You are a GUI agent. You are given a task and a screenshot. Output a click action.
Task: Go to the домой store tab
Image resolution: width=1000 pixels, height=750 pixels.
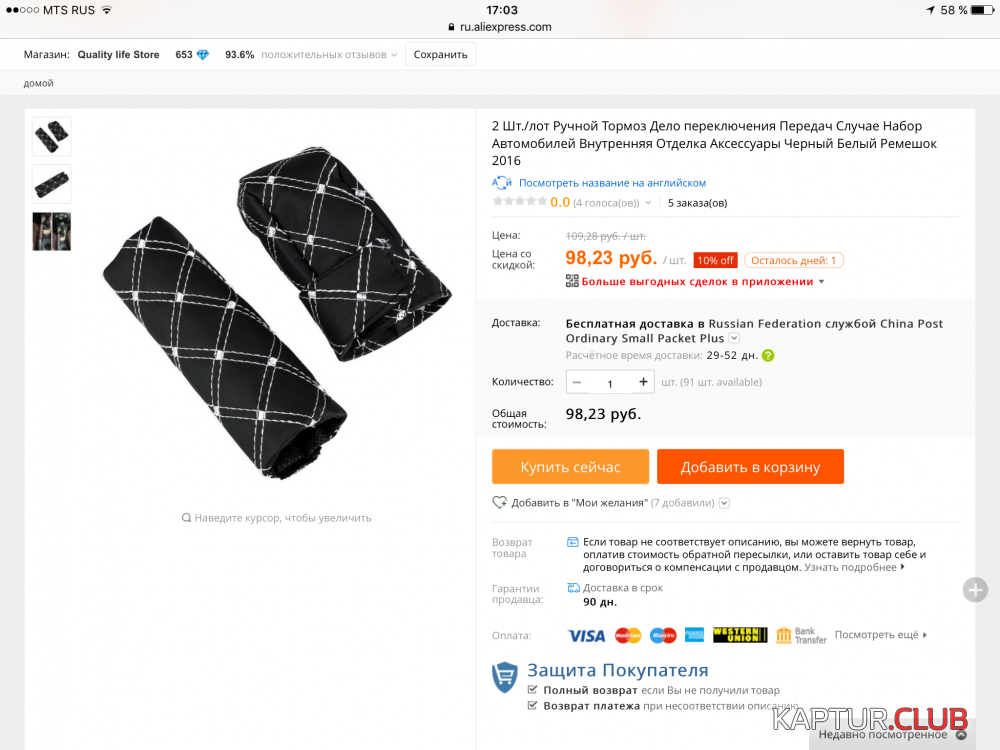click(38, 83)
